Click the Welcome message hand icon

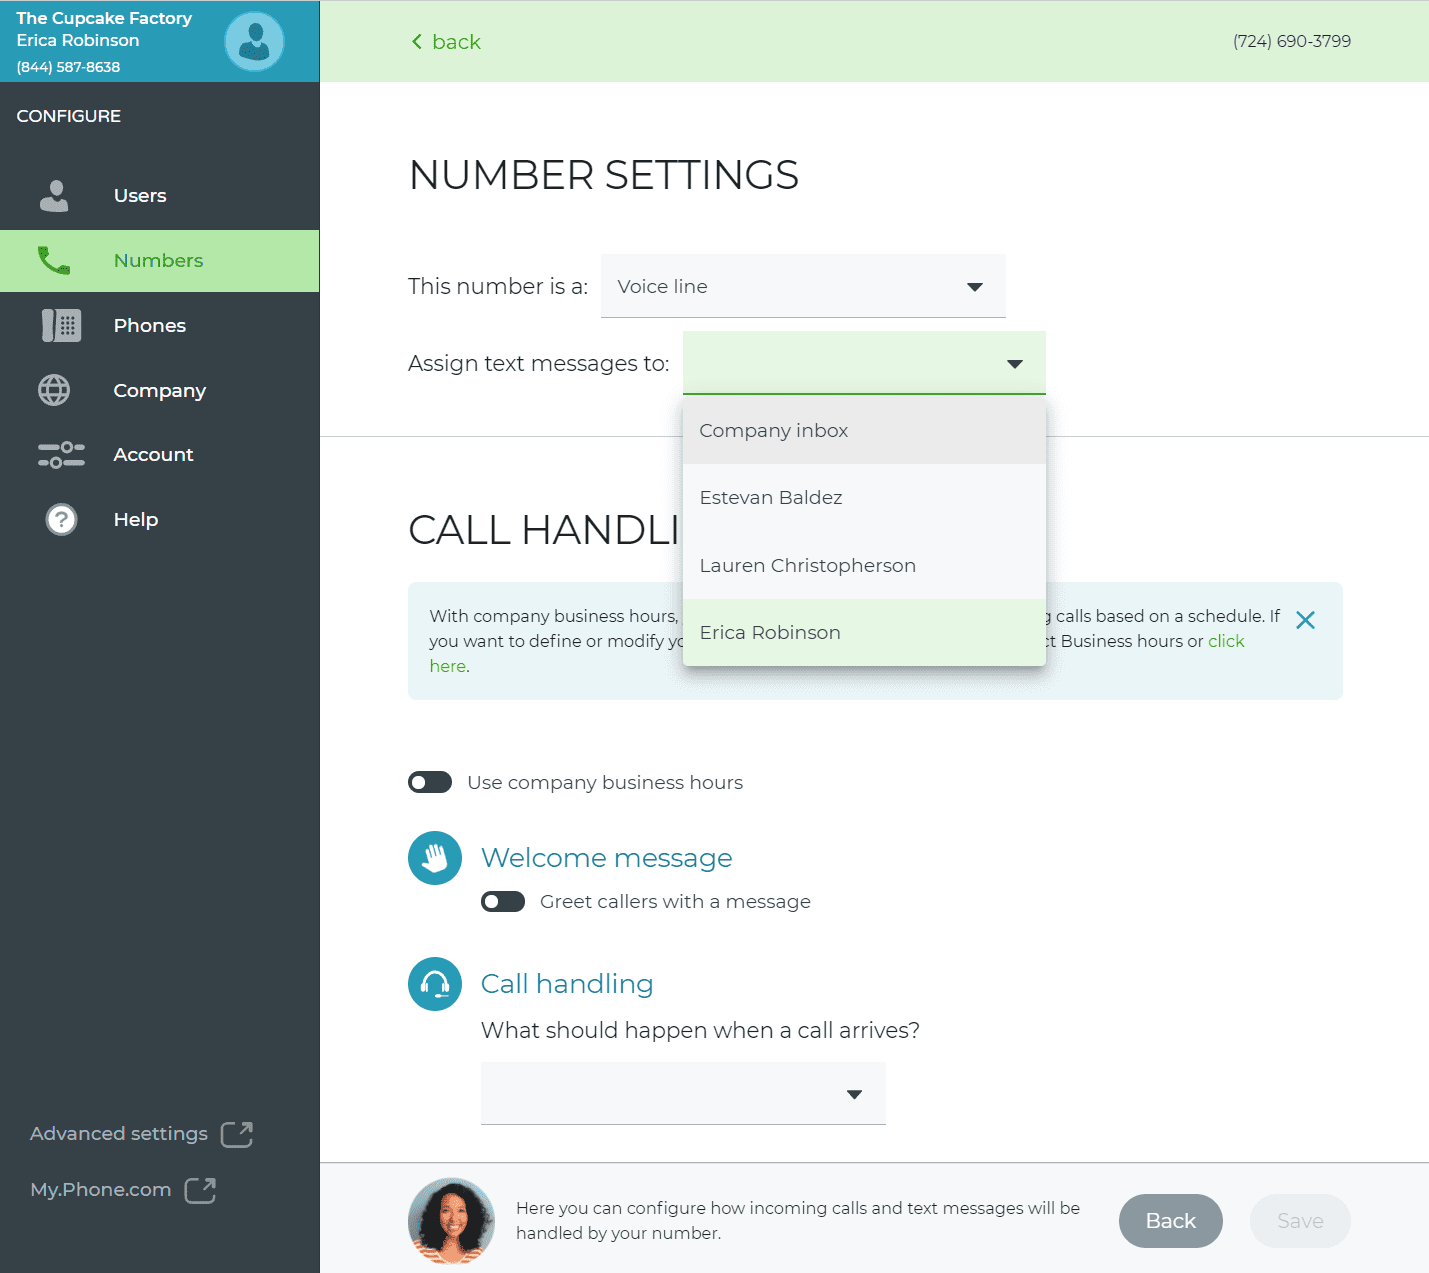435,858
